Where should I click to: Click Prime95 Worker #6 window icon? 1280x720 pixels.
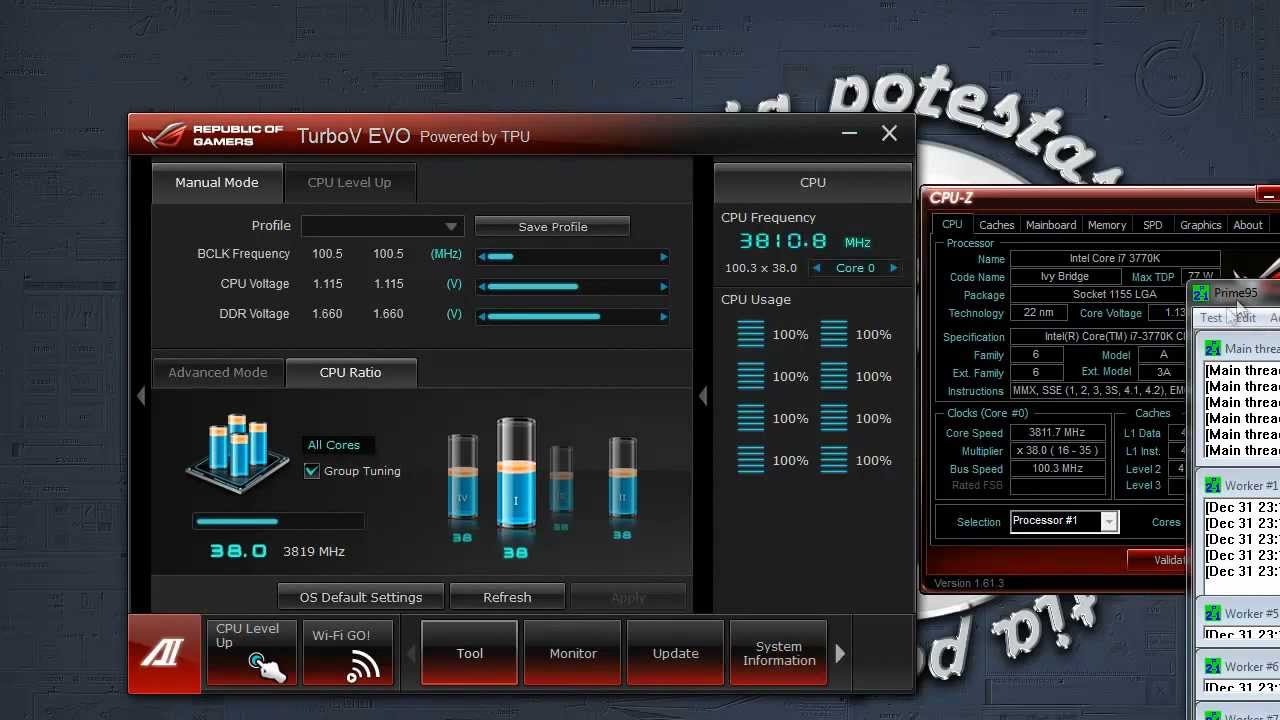(x=1213, y=666)
